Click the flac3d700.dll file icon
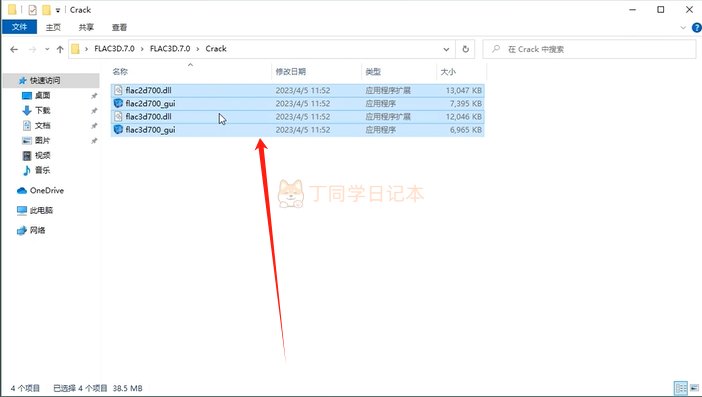702x397 pixels. pos(118,117)
